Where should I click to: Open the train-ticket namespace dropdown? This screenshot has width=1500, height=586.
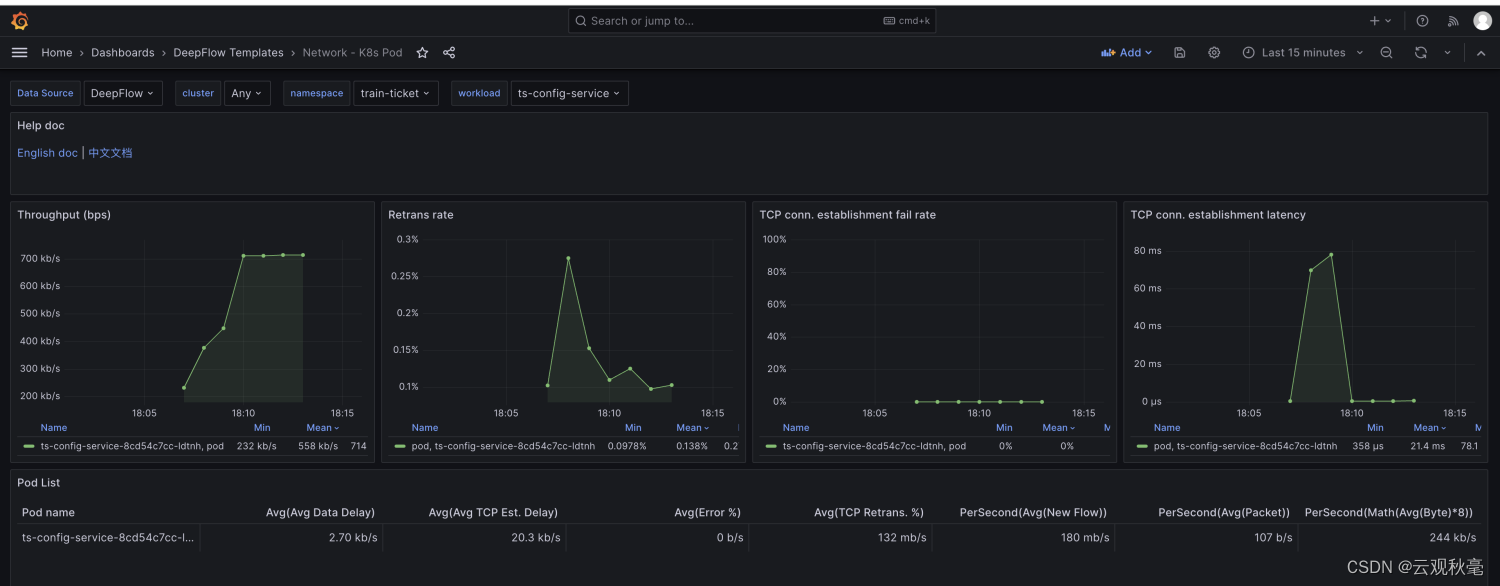pos(396,93)
